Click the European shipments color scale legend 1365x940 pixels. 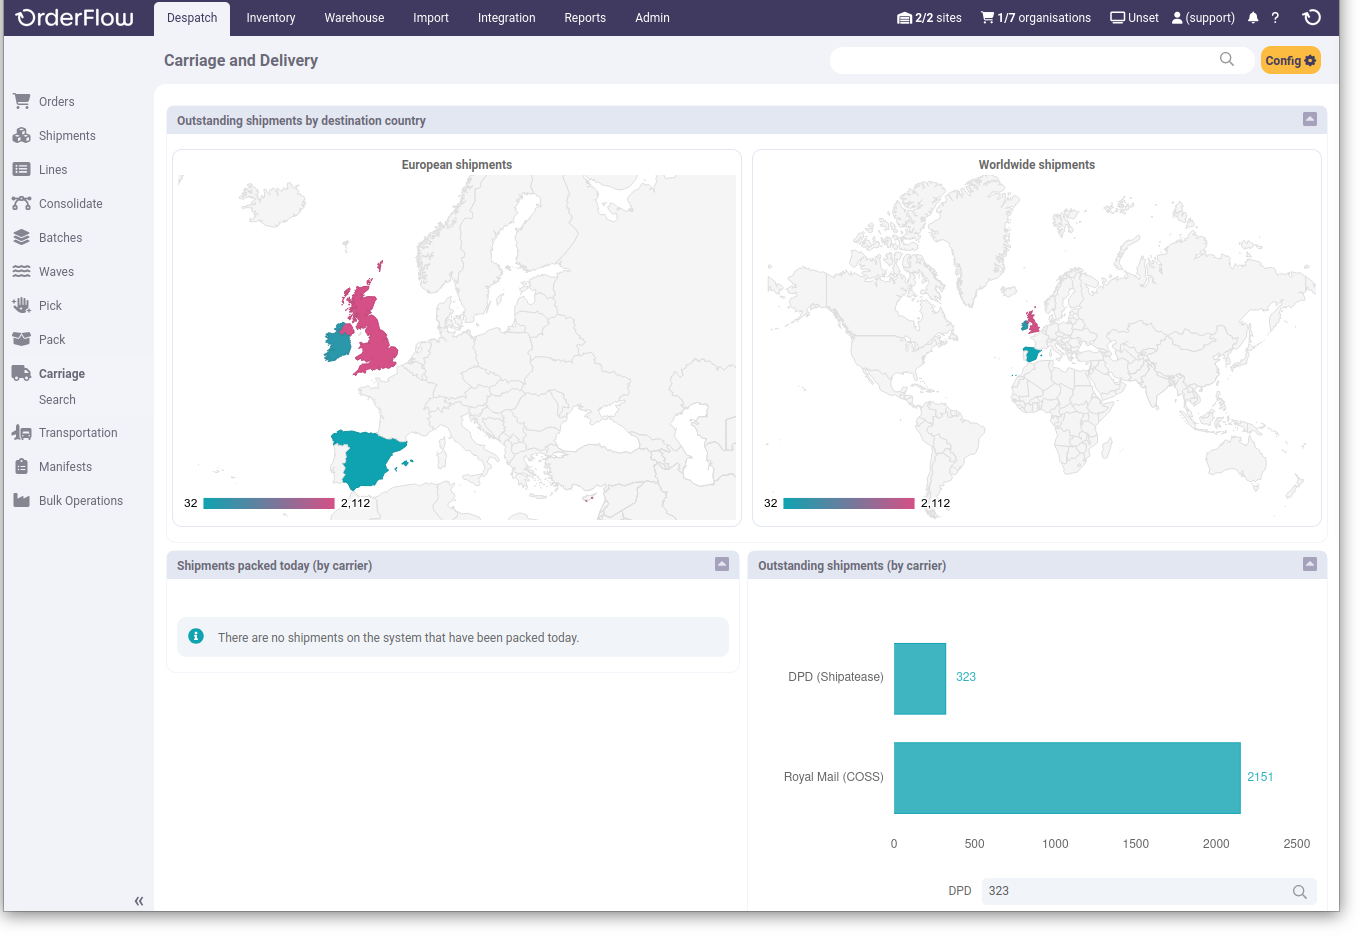pyautogui.click(x=269, y=503)
